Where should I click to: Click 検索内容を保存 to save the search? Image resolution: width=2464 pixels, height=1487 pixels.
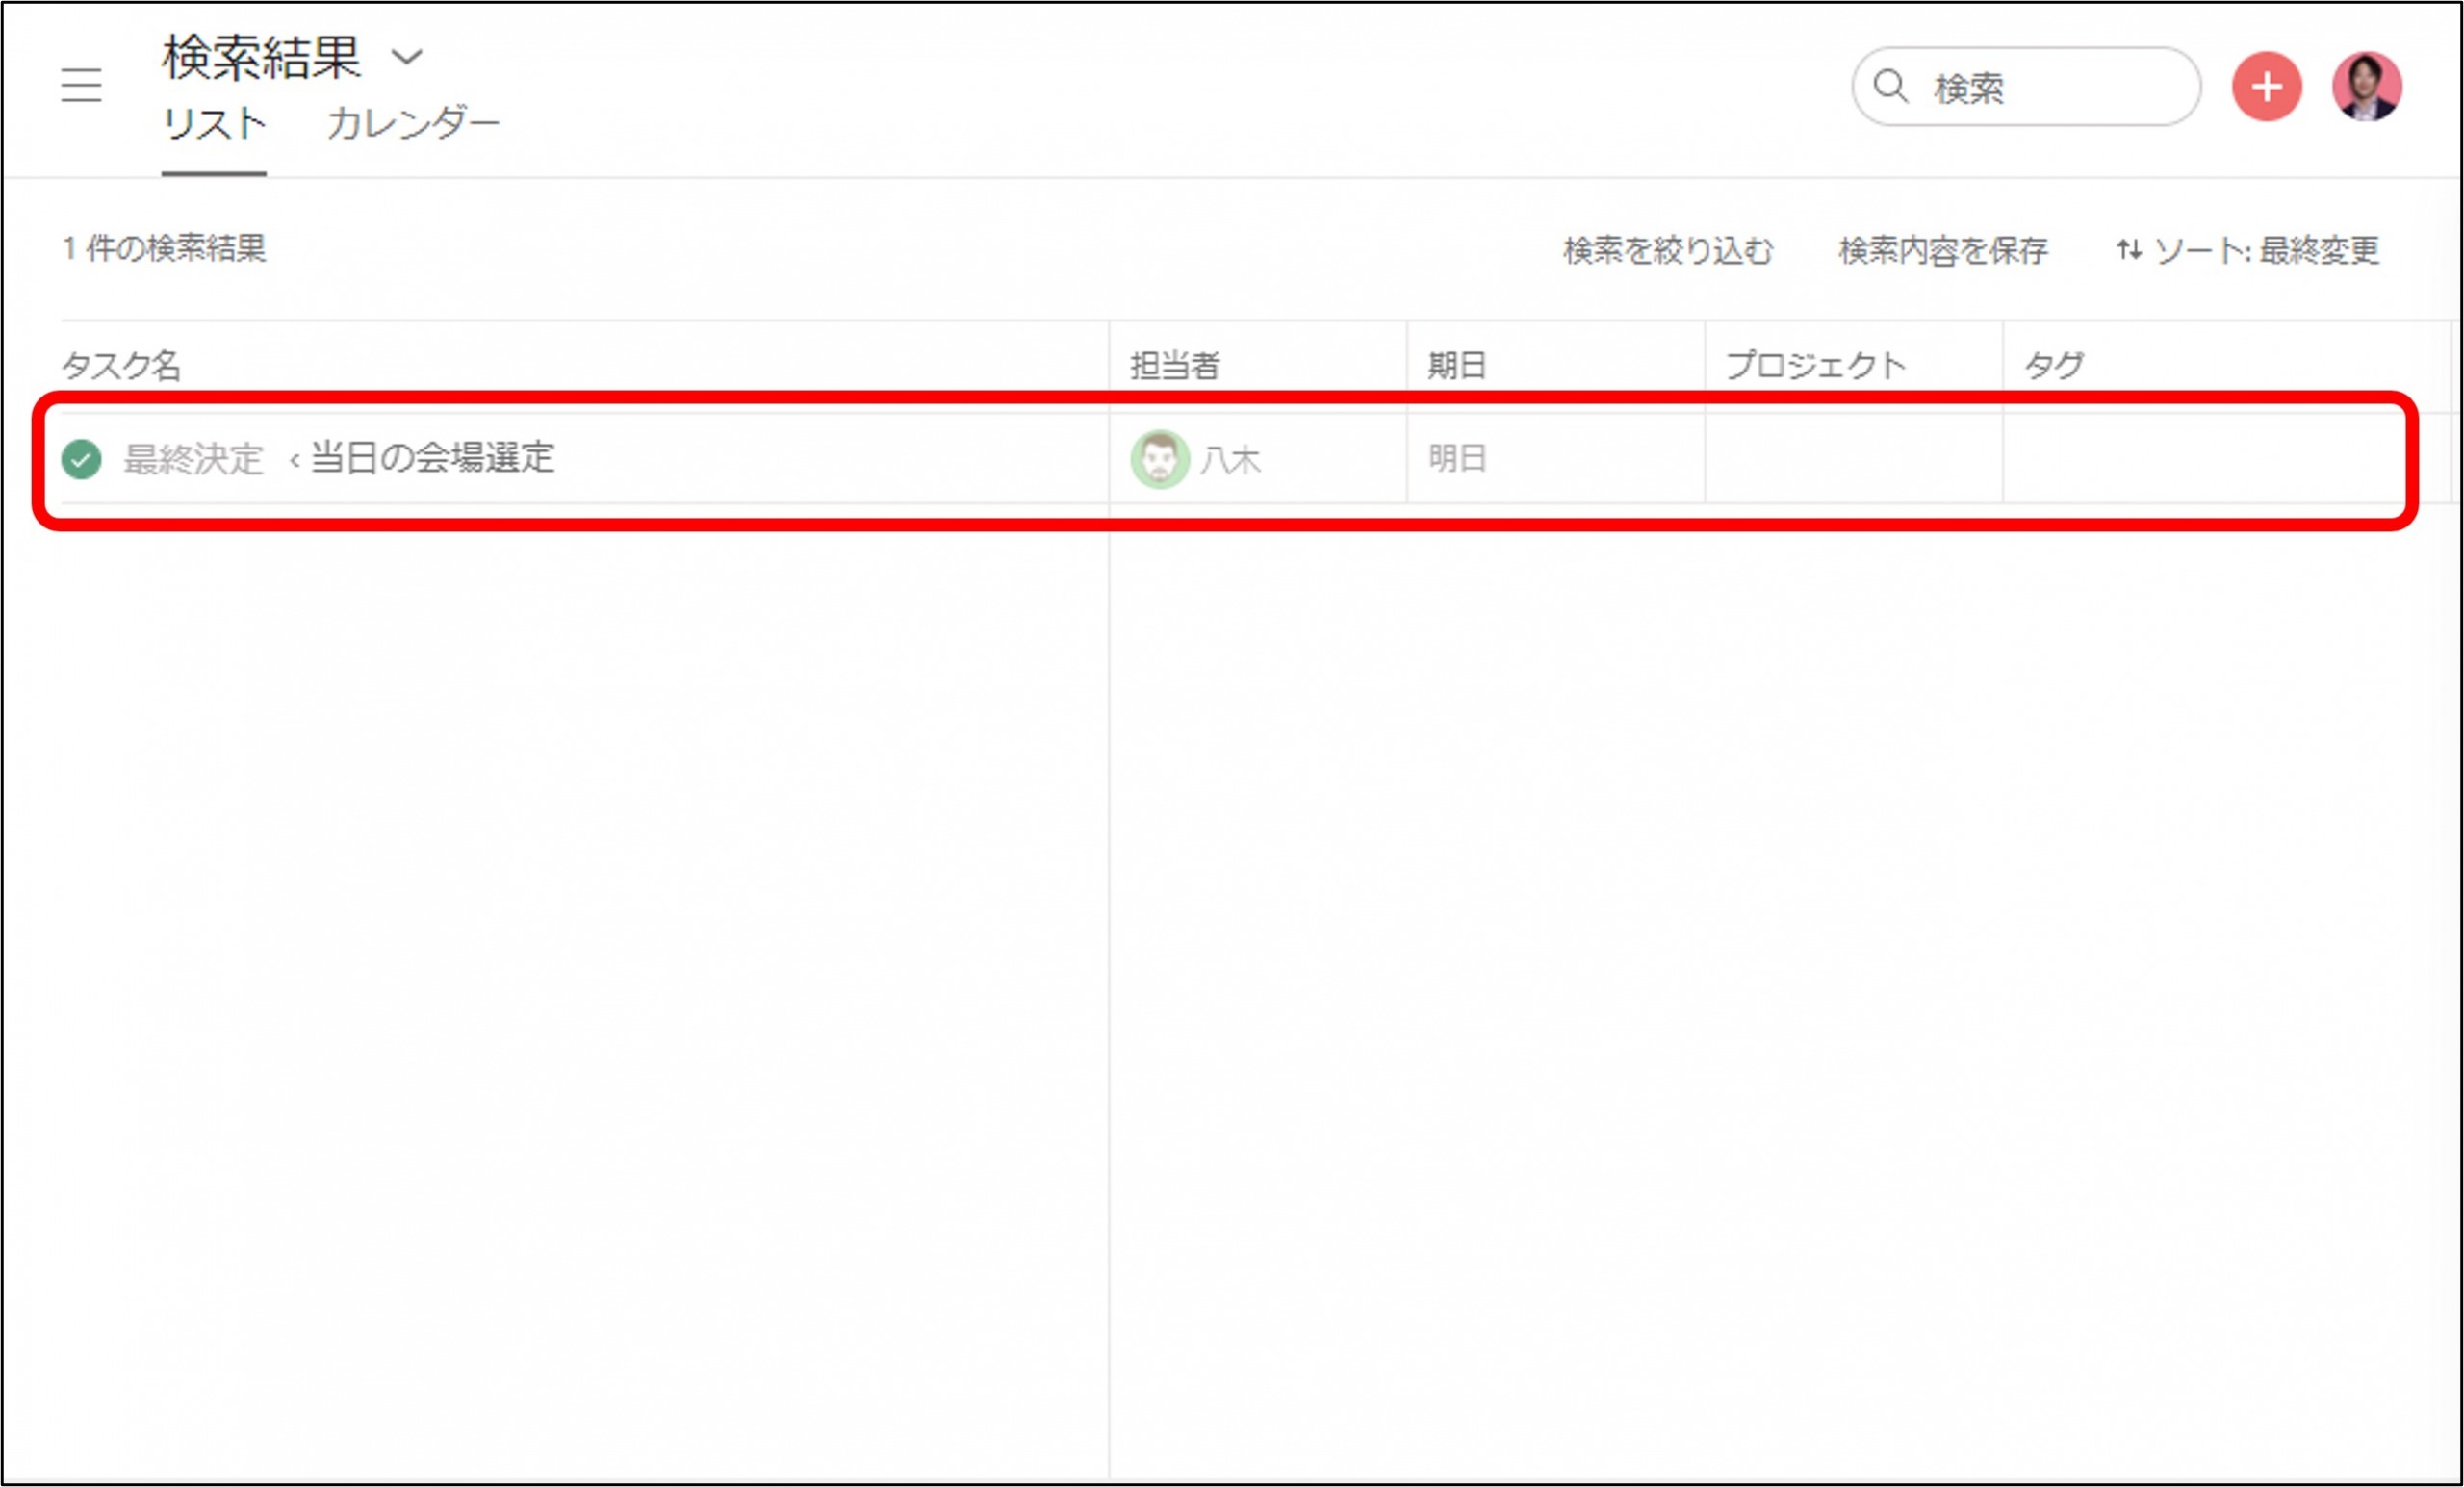click(x=1942, y=250)
